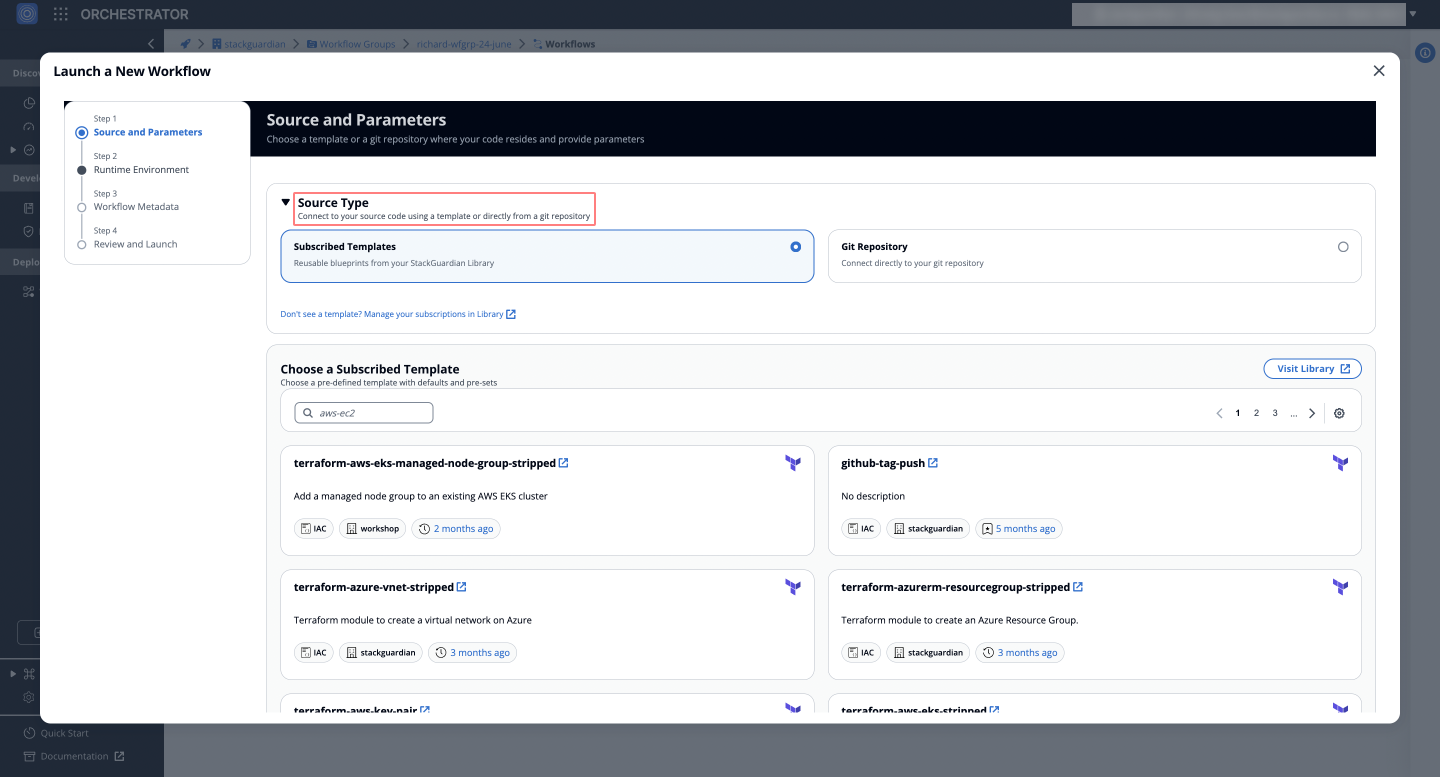Open richard-wfgrp-24-june in the breadcrumb

(x=464, y=44)
